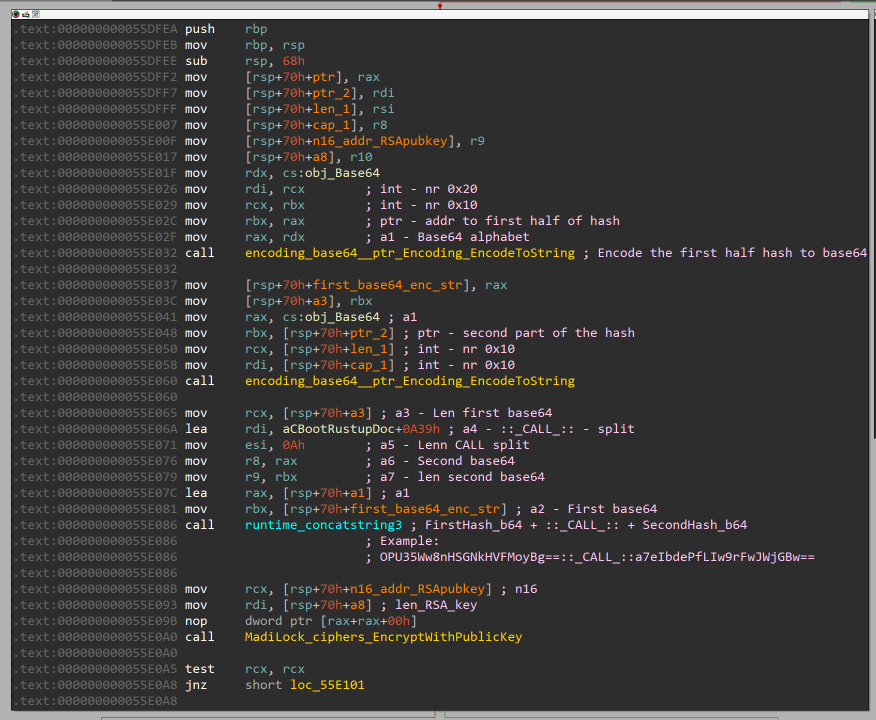This screenshot has width=876, height=720.
Task: Click comment 'Encode the first half hash to base64'
Action: [x=732, y=253]
